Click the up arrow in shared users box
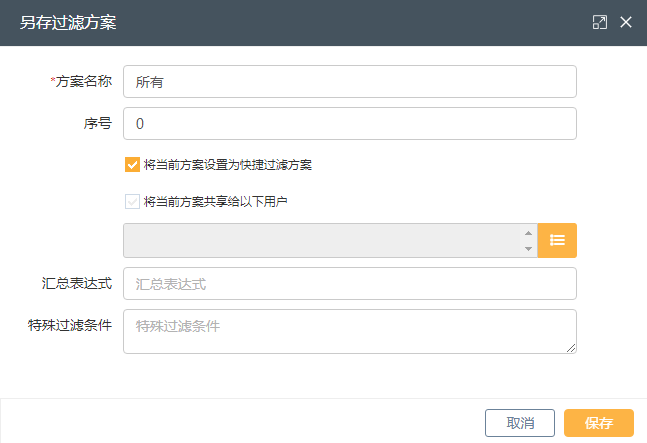 coord(528,233)
